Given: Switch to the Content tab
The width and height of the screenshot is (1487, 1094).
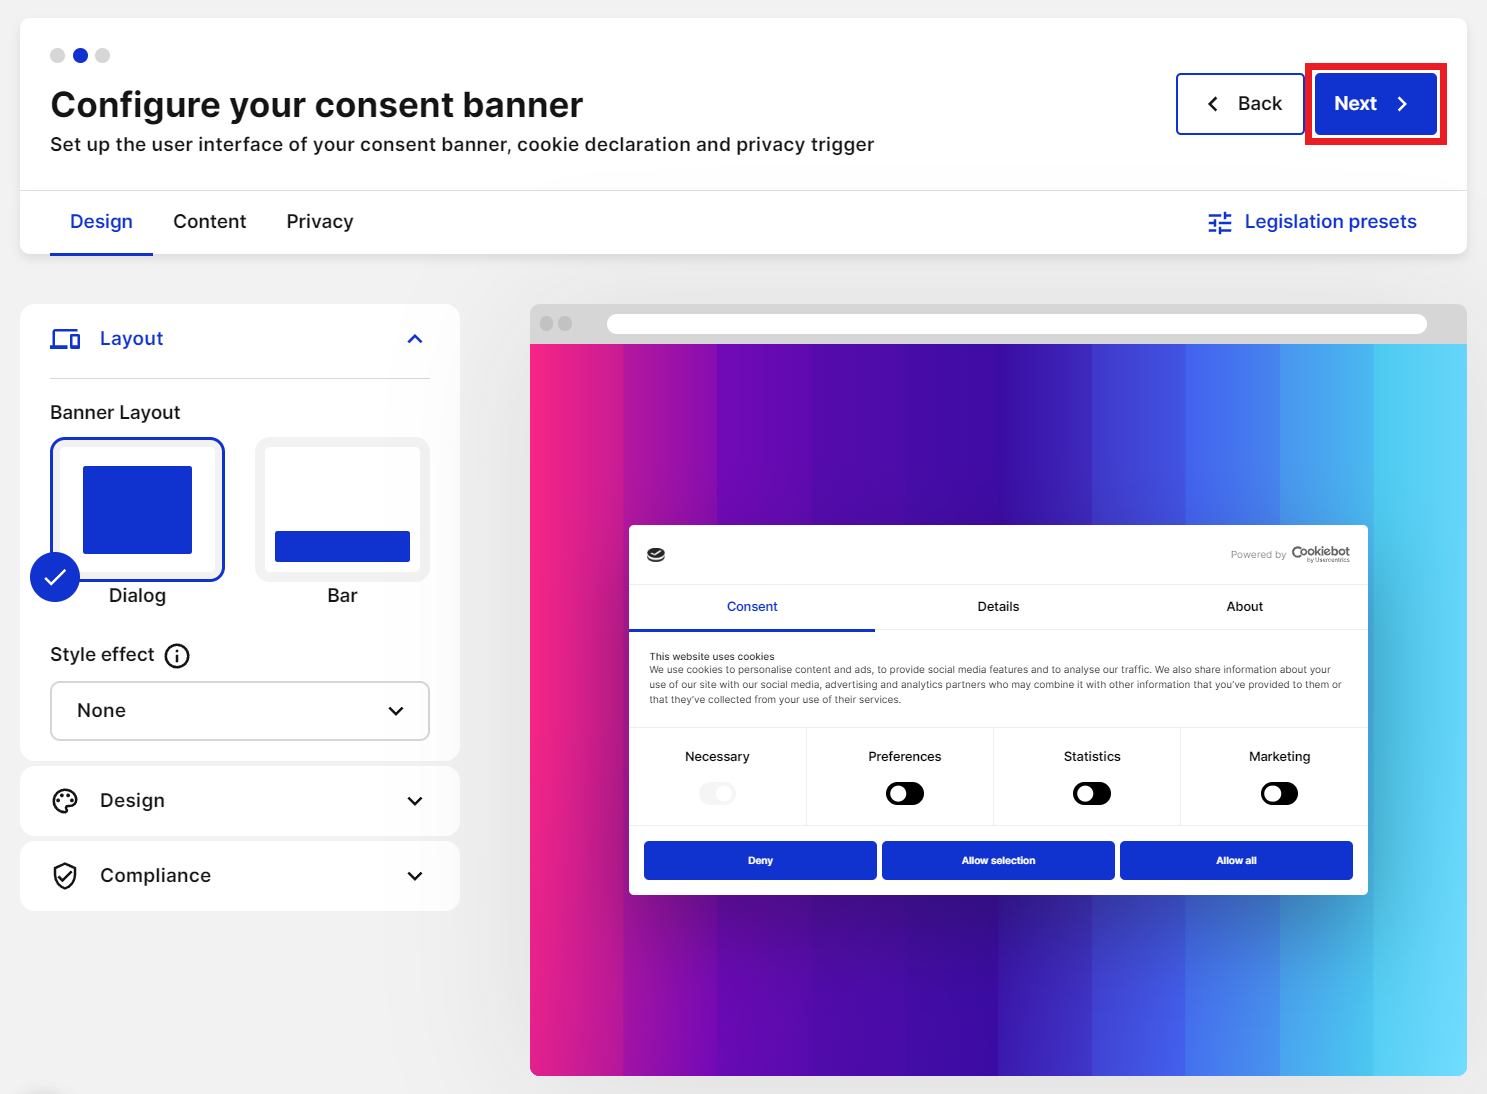Looking at the screenshot, I should pos(209,222).
